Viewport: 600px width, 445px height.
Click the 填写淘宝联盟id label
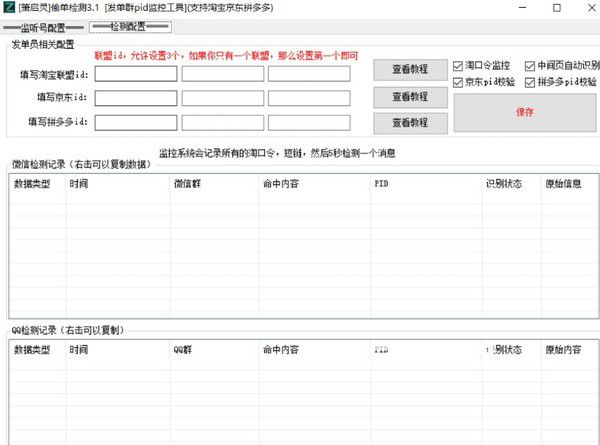click(x=54, y=75)
